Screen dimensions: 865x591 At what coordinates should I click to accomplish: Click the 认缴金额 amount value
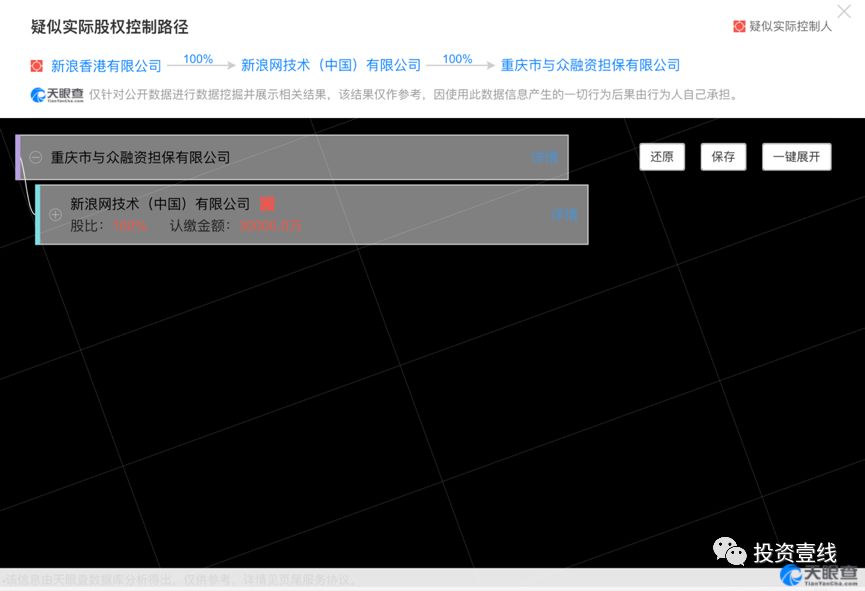[x=271, y=226]
